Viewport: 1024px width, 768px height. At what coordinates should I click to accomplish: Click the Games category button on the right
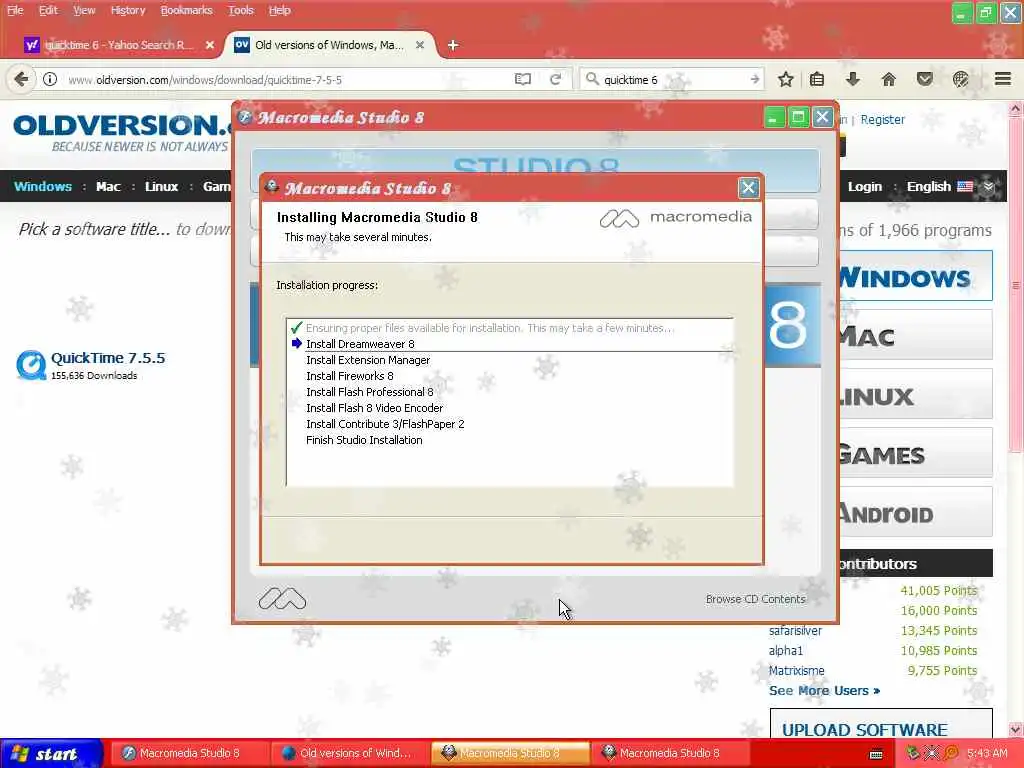coord(916,453)
